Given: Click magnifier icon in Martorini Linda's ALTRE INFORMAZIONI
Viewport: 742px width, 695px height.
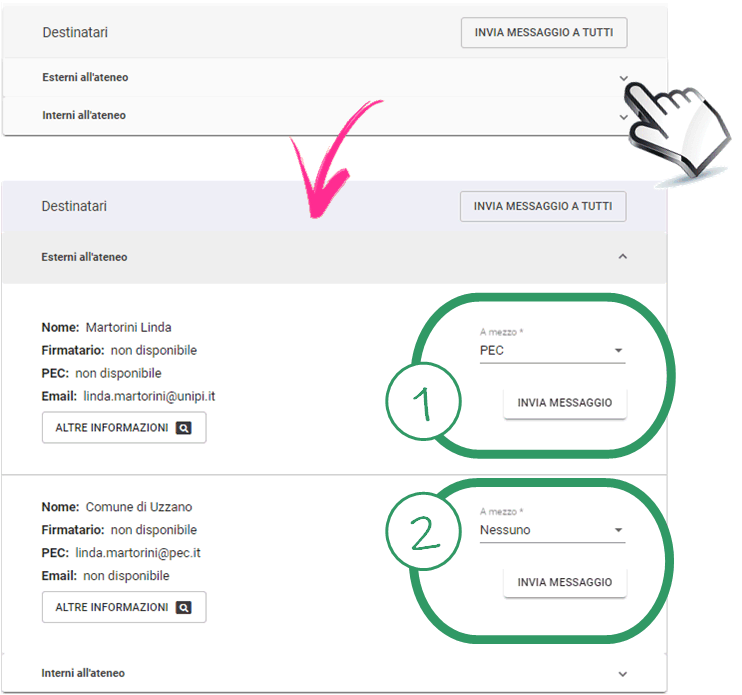Looking at the screenshot, I should click(x=184, y=427).
